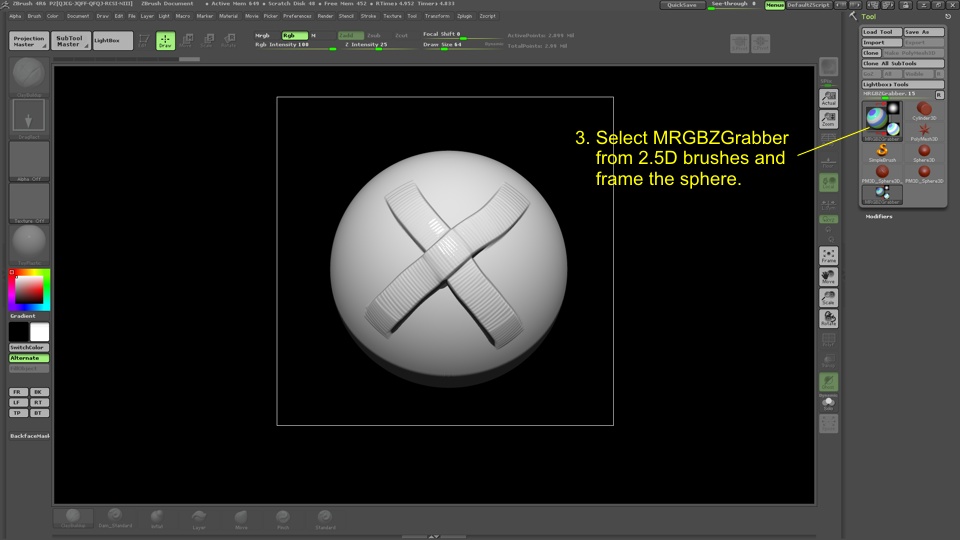The width and height of the screenshot is (960, 540).
Task: Toggle the Rgb channel button
Action: (294, 36)
